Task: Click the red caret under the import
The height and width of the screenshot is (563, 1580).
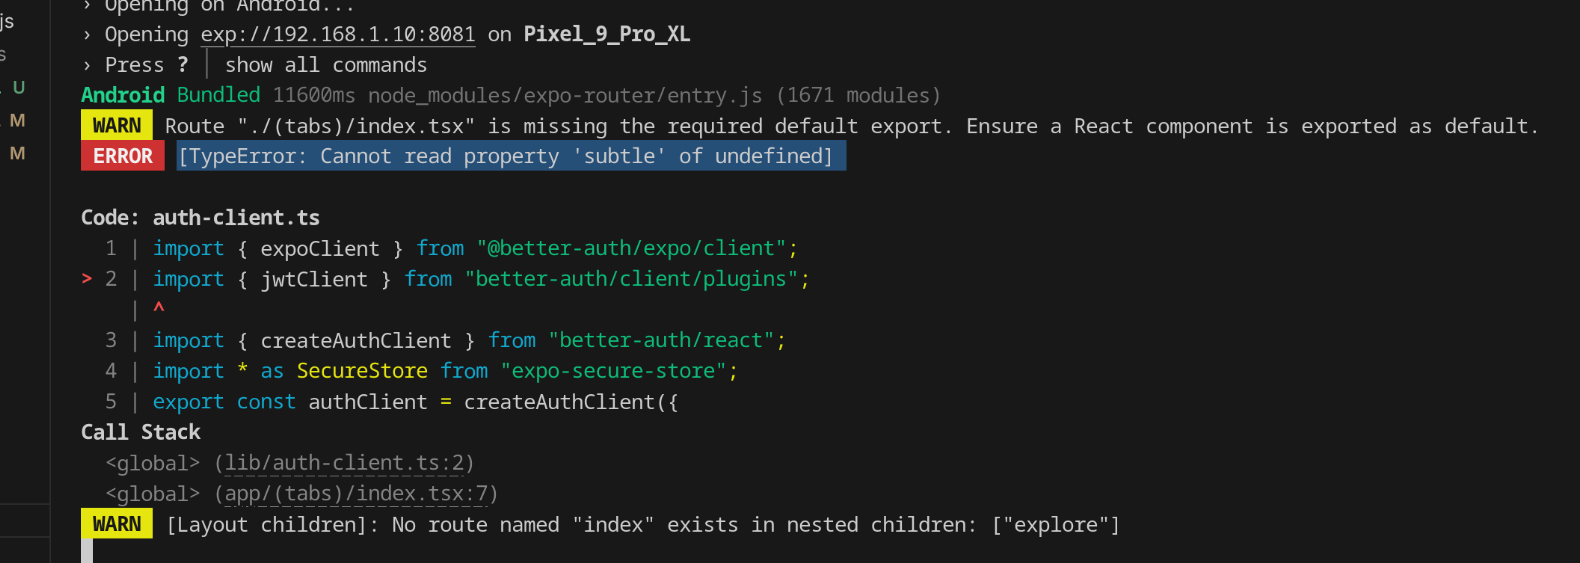Action: [159, 308]
